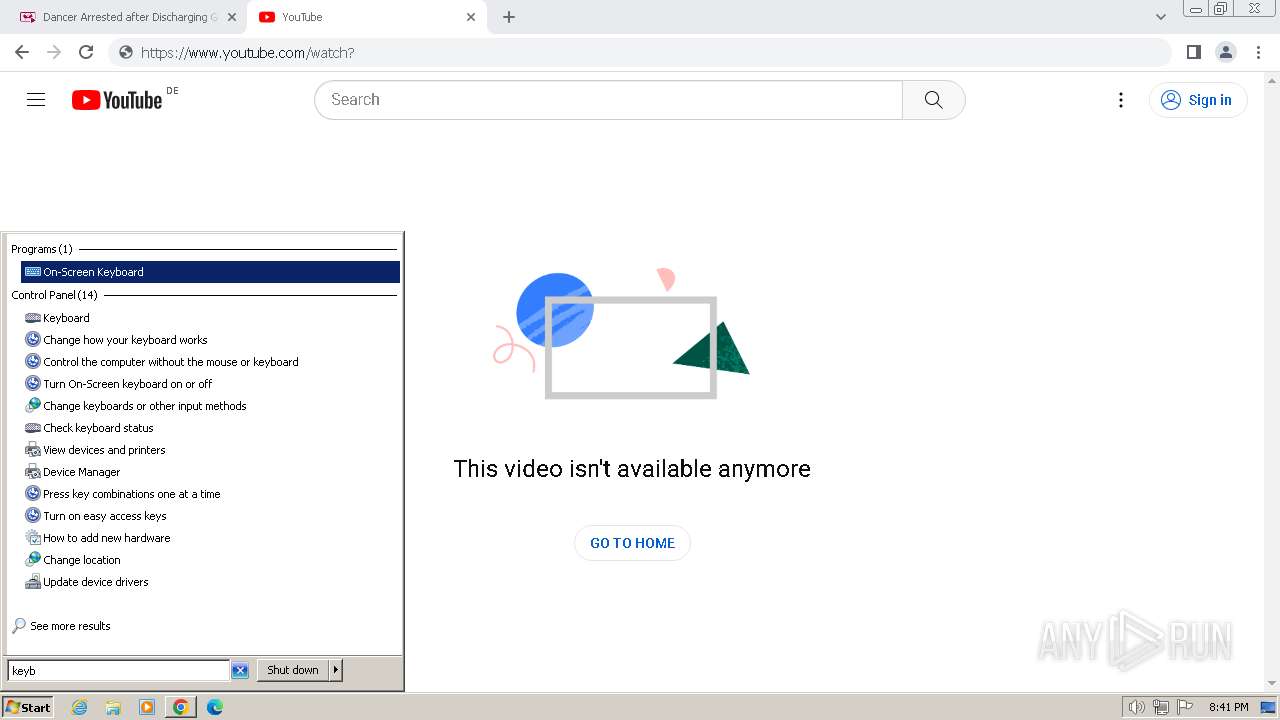Click the taskbar clock 8:41 PM
This screenshot has height=720, width=1280.
click(1228, 707)
